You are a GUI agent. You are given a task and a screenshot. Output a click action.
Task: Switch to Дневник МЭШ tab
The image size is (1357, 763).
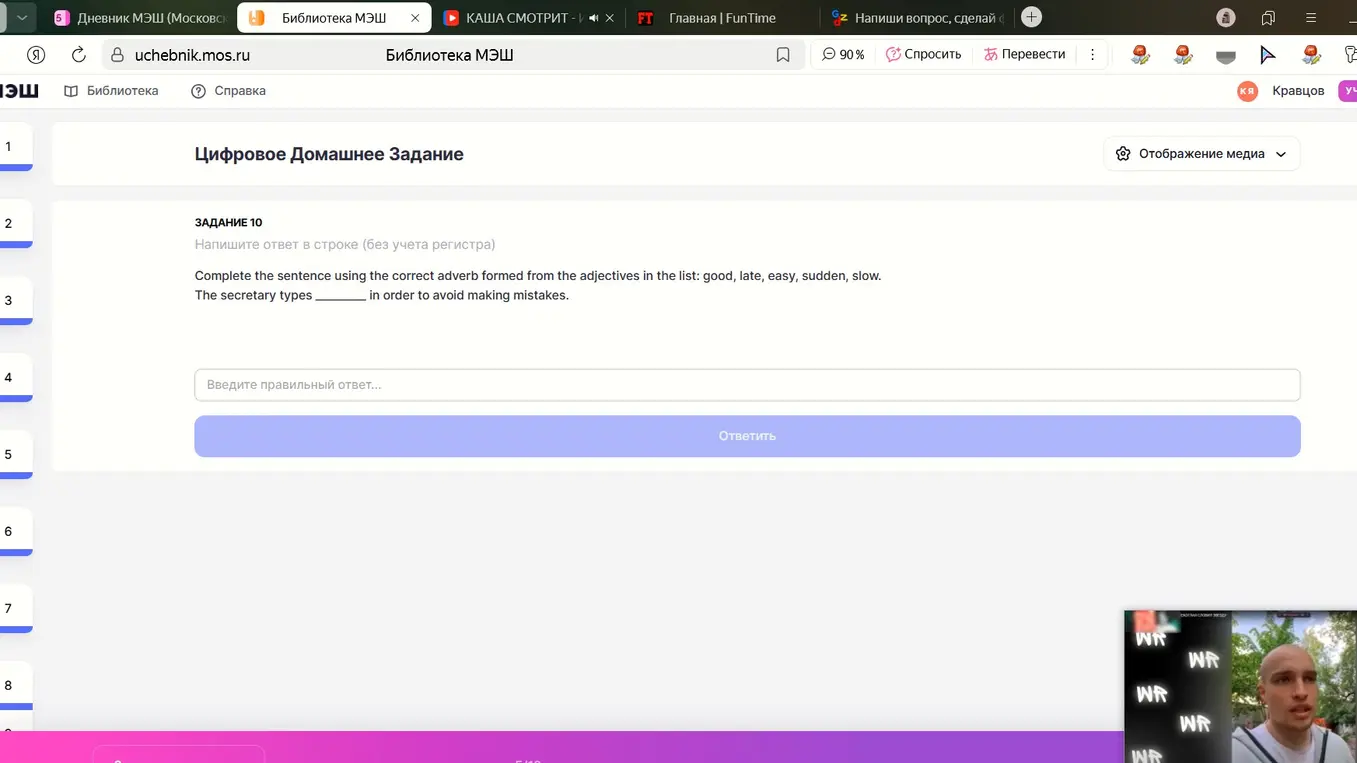[x=139, y=18]
